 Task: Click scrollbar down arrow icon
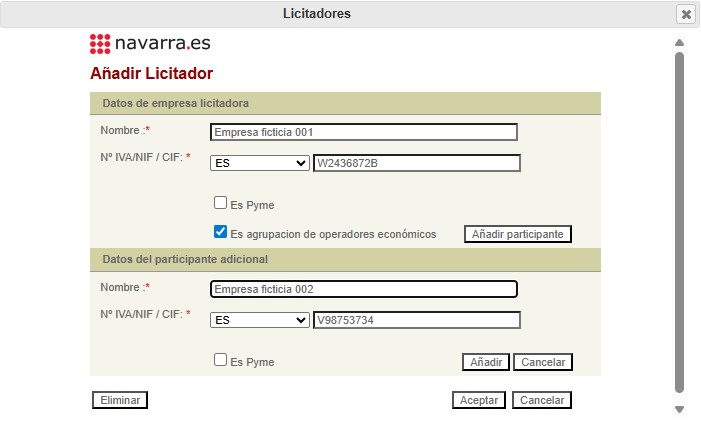coord(680,409)
